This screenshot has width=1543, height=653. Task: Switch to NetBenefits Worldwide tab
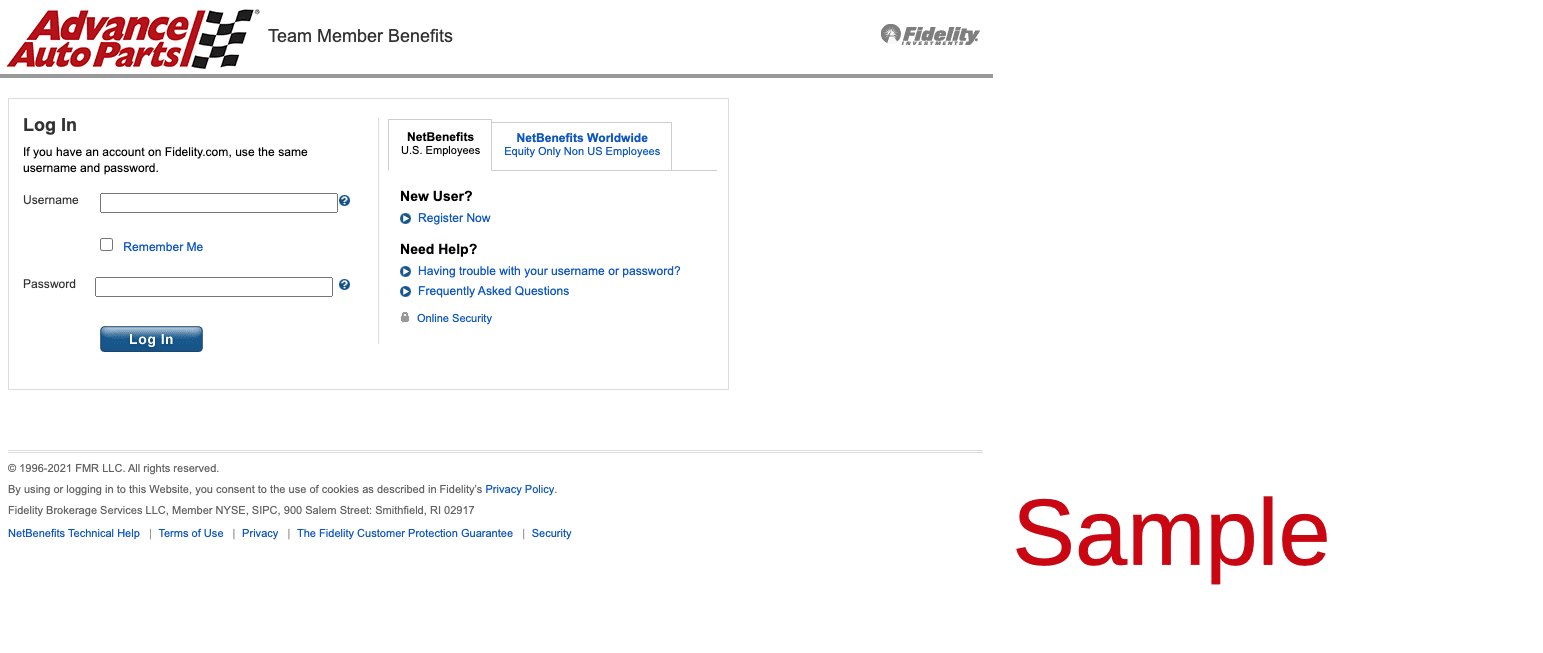coord(582,145)
